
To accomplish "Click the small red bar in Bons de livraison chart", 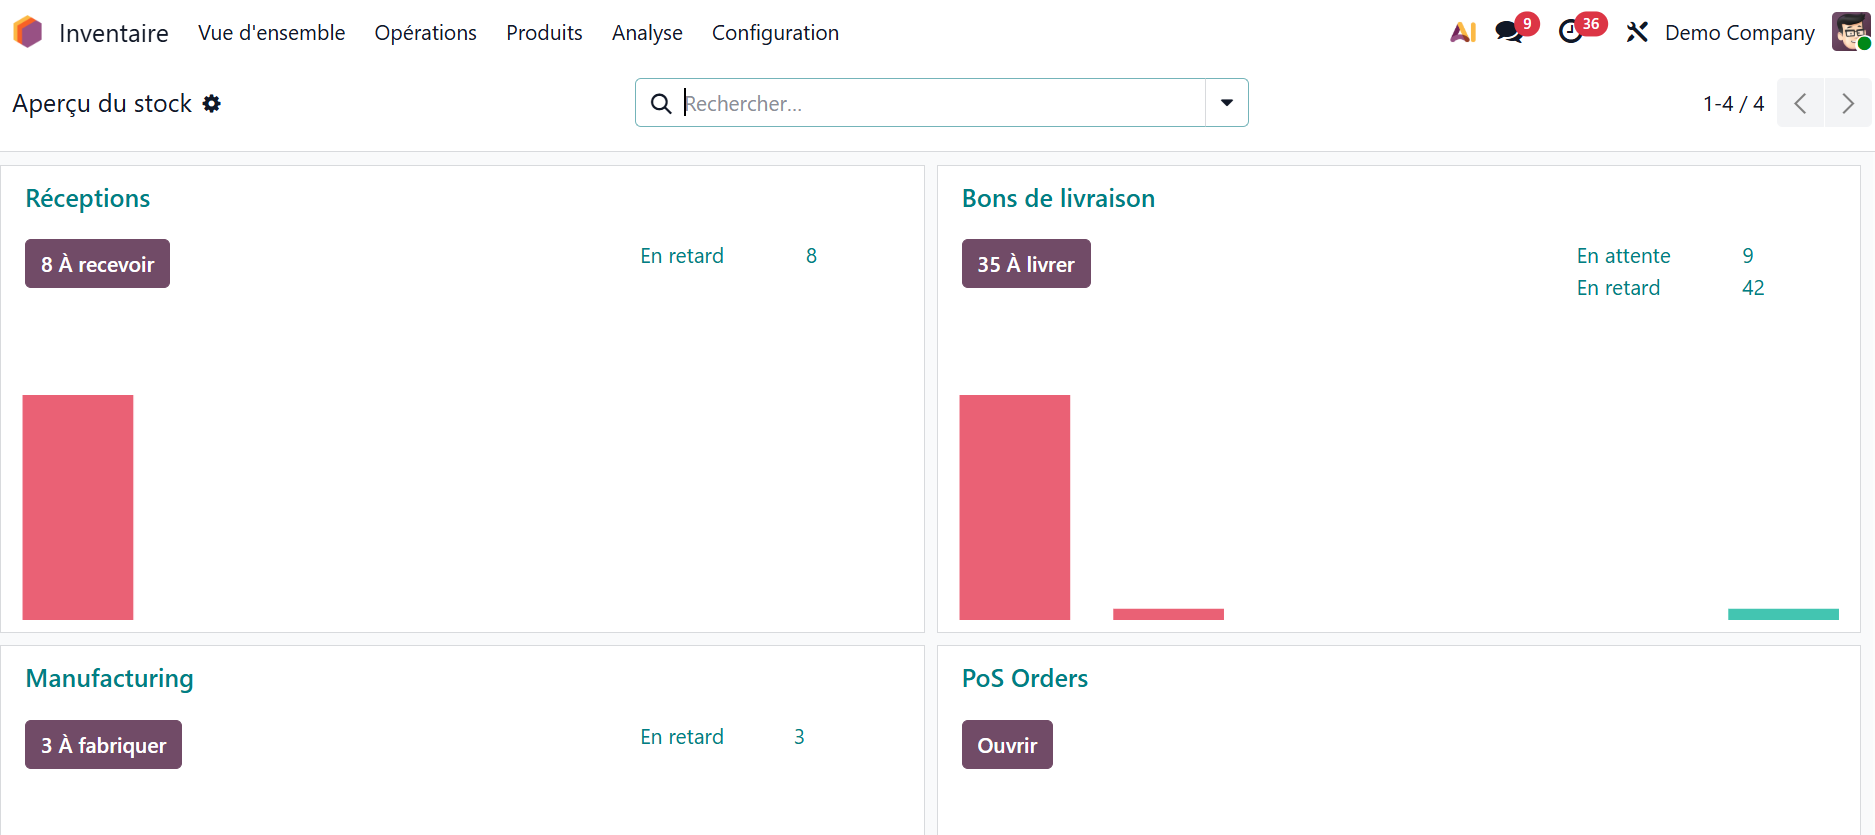I will click(x=1168, y=614).
